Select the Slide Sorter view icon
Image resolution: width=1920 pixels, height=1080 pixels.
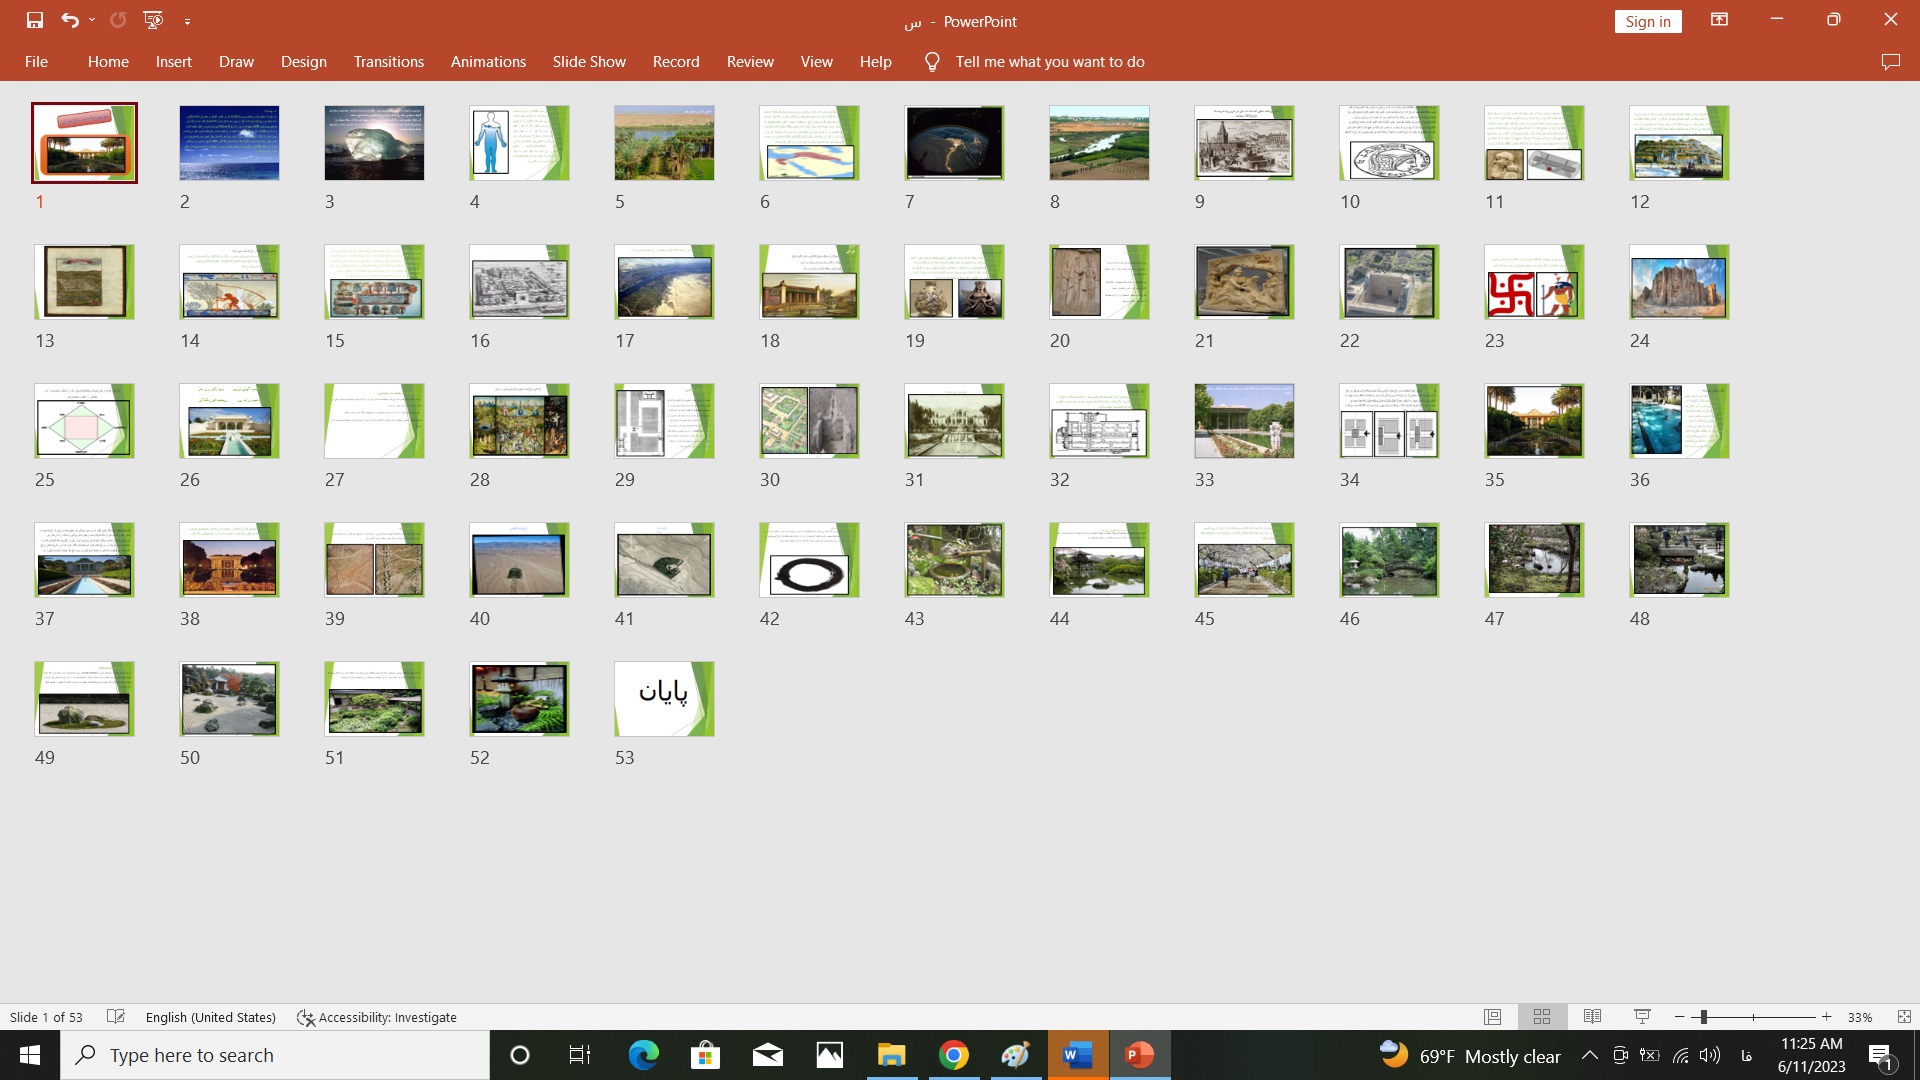coord(1540,1015)
